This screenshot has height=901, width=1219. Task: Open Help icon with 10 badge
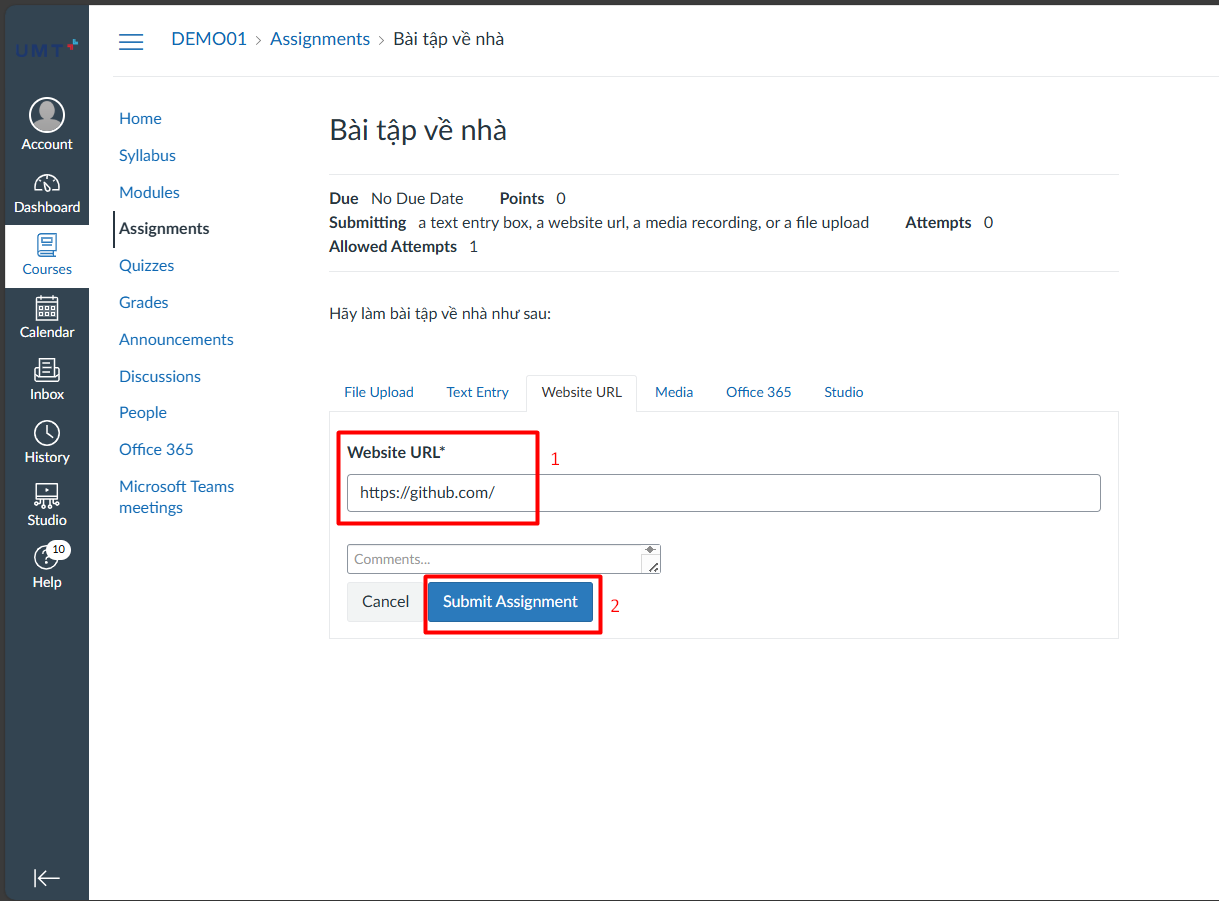tap(46, 558)
